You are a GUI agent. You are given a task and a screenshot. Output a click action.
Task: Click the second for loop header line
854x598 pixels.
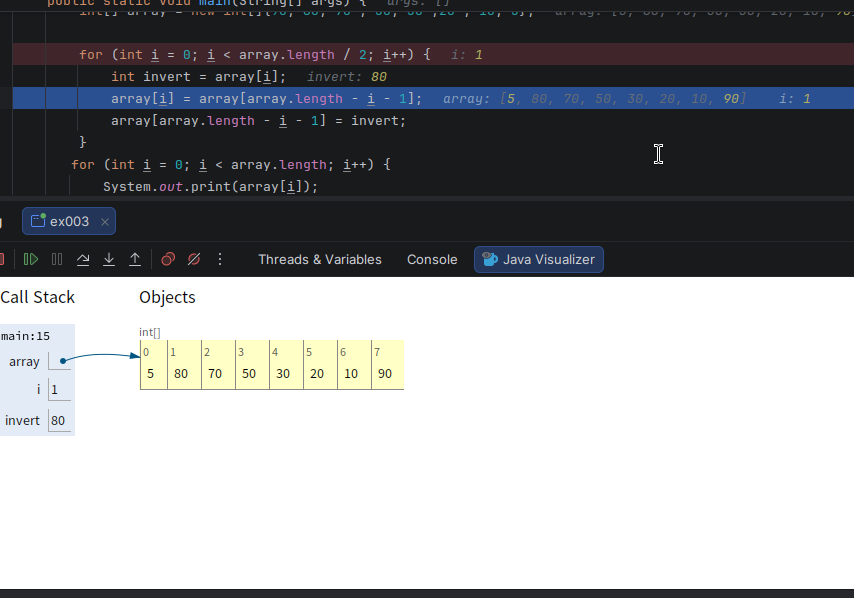231,164
